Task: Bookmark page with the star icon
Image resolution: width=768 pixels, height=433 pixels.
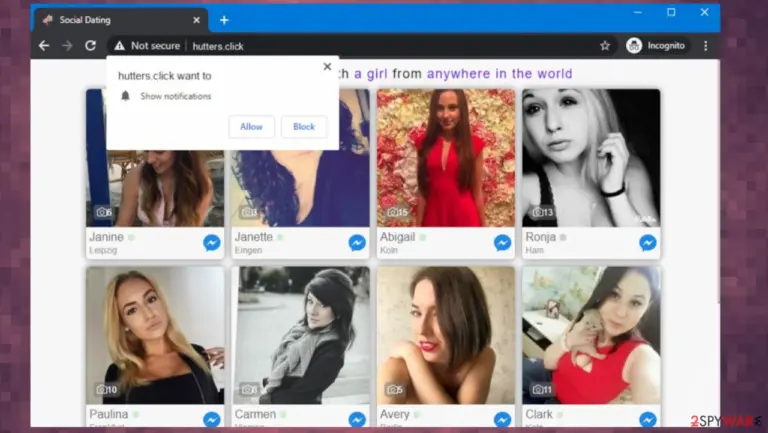Action: (x=605, y=46)
